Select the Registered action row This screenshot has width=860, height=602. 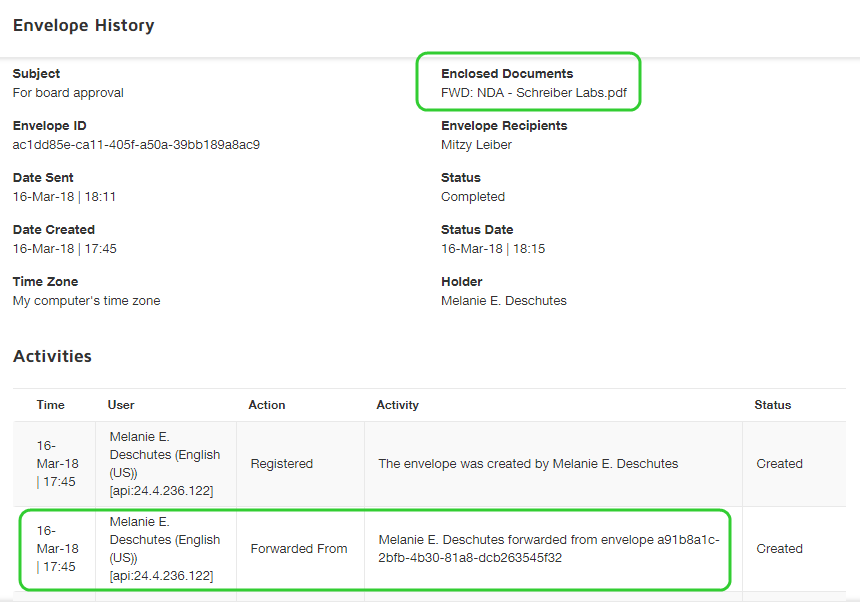(x=281, y=464)
